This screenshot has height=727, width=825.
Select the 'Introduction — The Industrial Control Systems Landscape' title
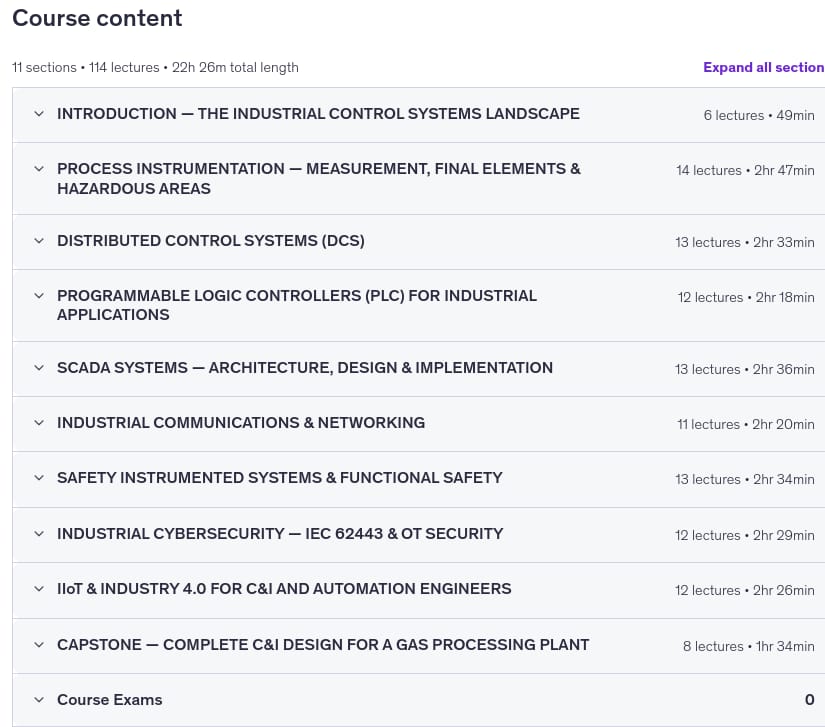pos(318,114)
